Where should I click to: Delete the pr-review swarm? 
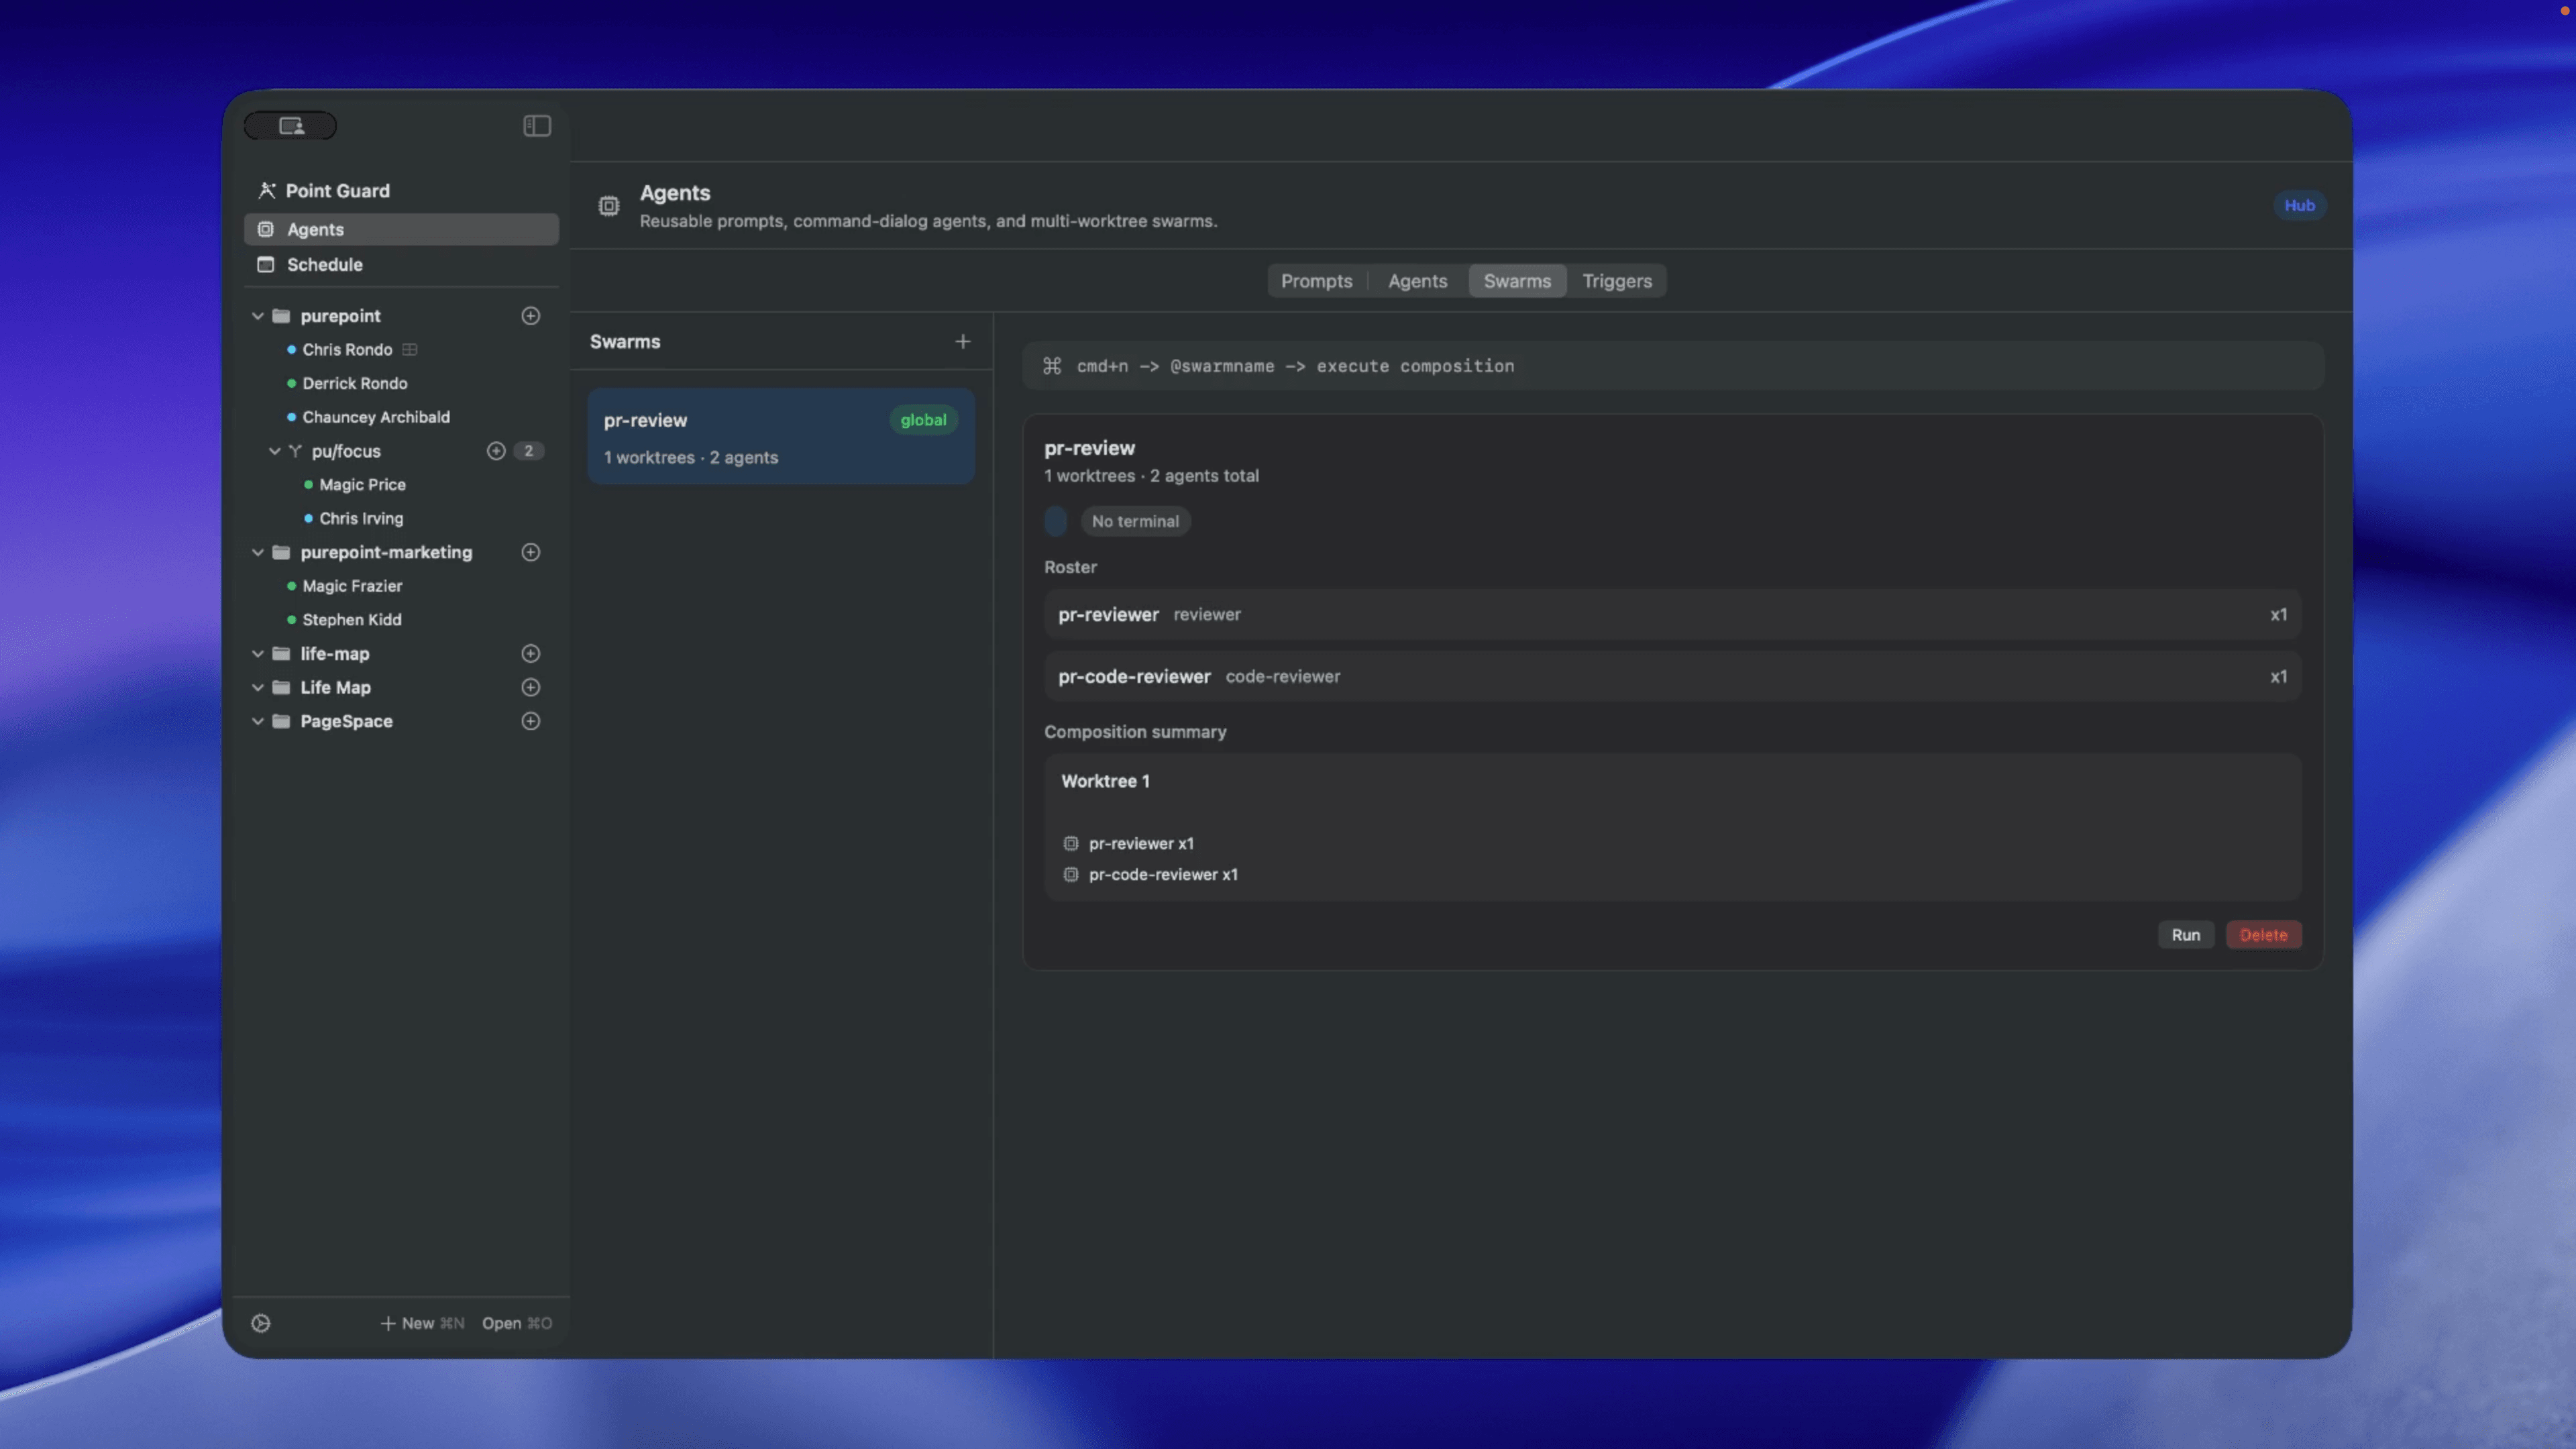tap(2263, 935)
